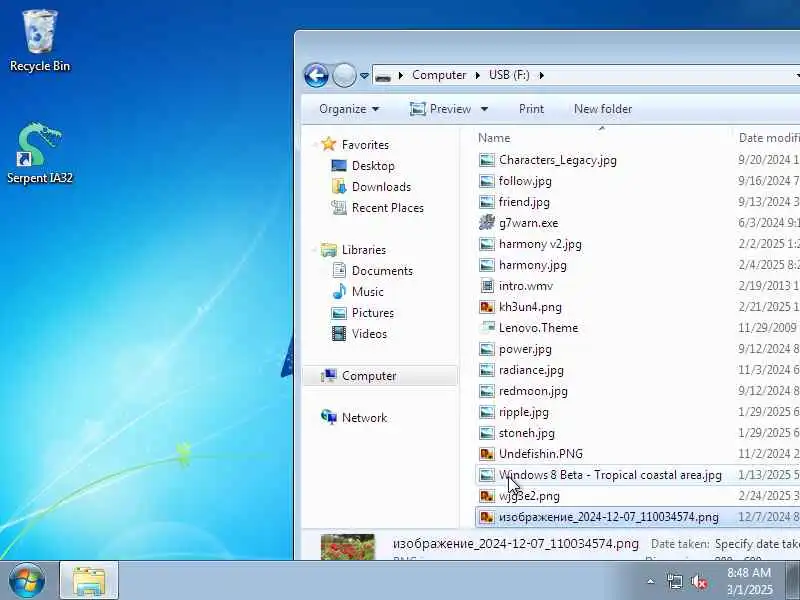Select the redmoon.jpg file icon
800x600 pixels.
(487, 391)
